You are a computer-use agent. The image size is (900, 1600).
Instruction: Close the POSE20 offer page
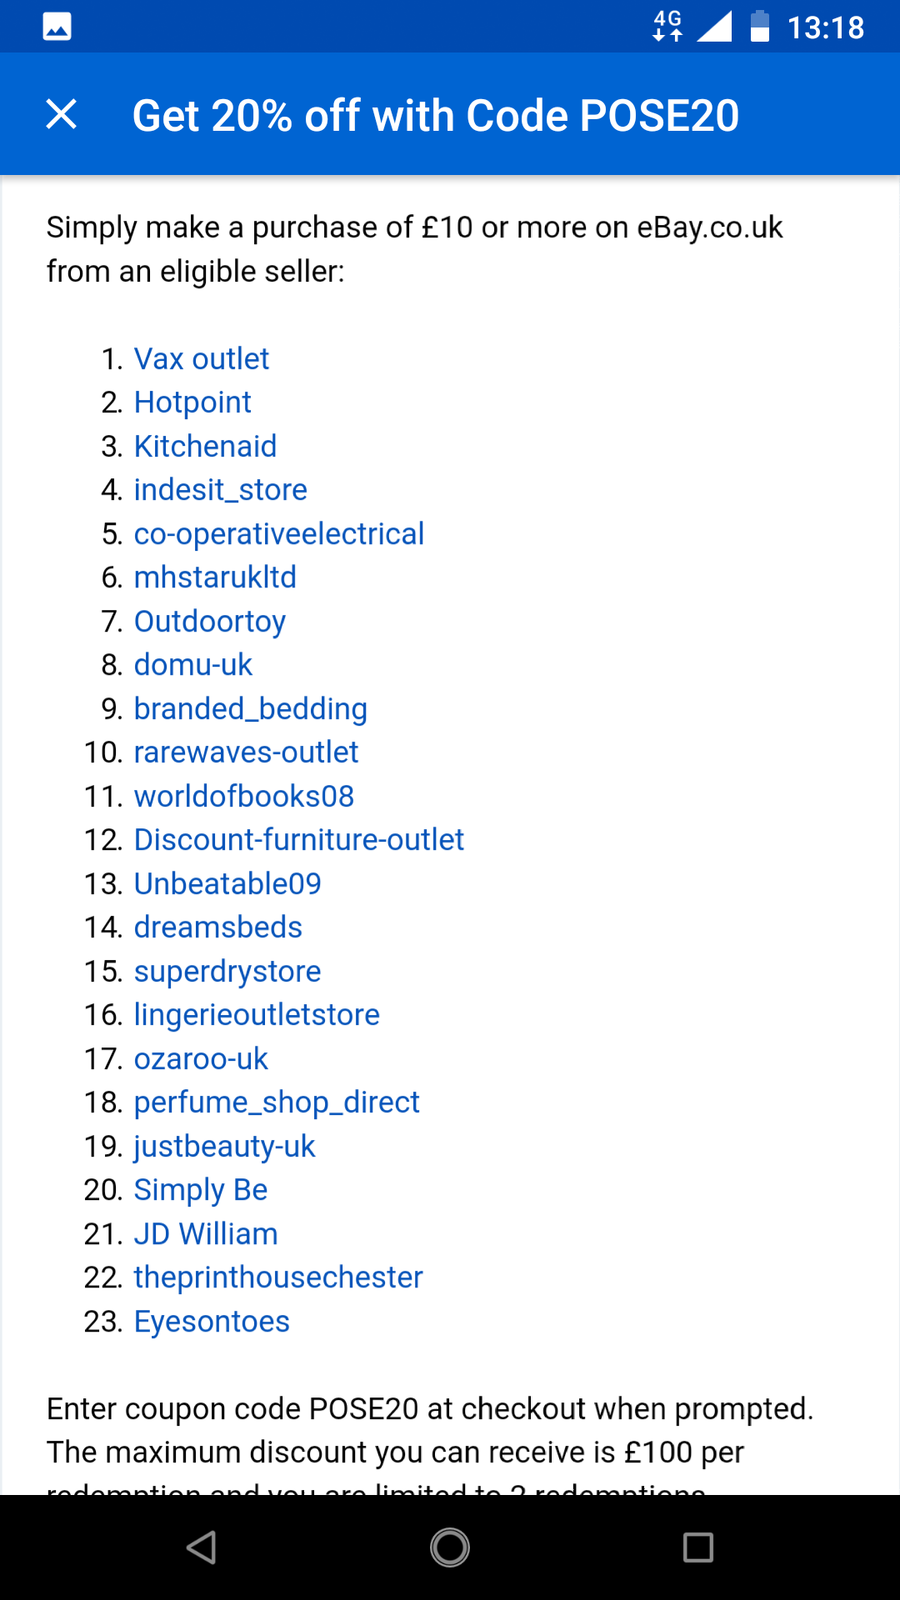pyautogui.click(x=62, y=115)
